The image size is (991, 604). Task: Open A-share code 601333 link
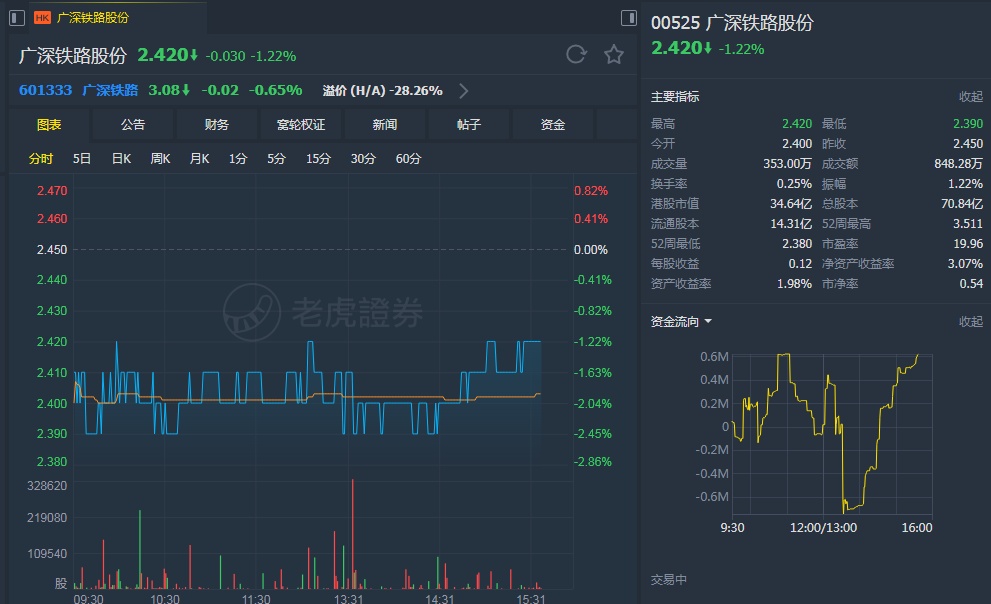(46, 90)
